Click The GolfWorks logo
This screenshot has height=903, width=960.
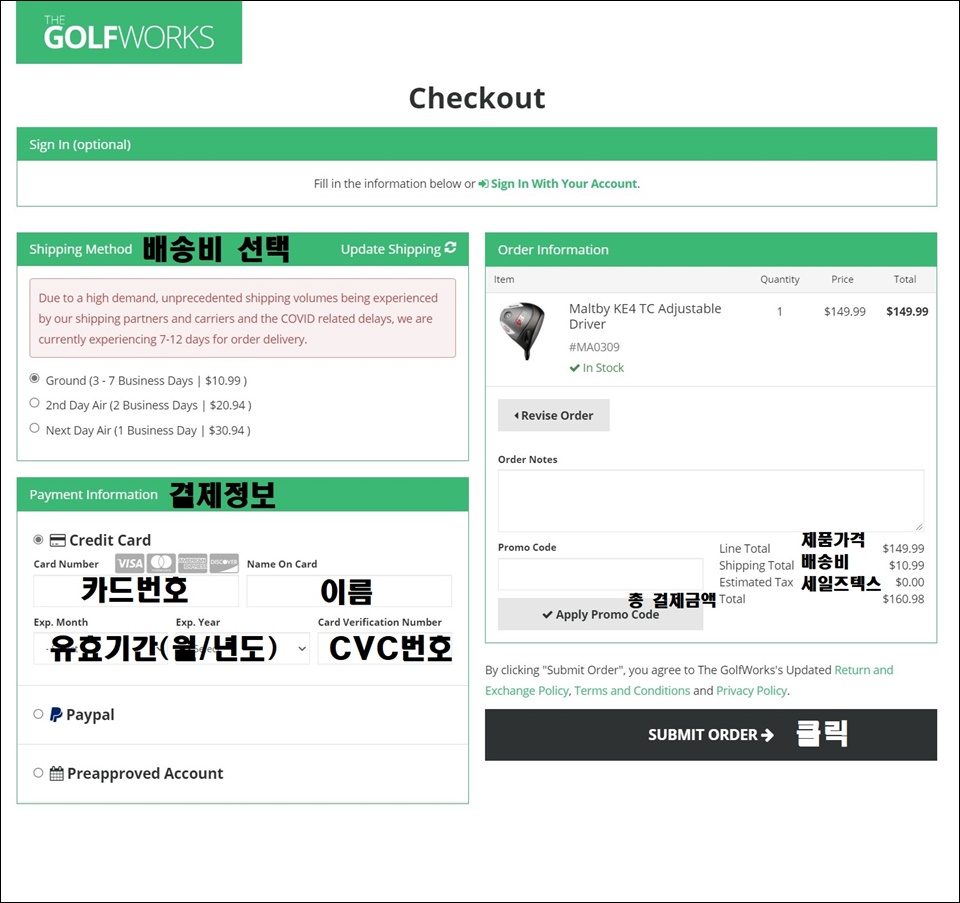[x=129, y=32]
